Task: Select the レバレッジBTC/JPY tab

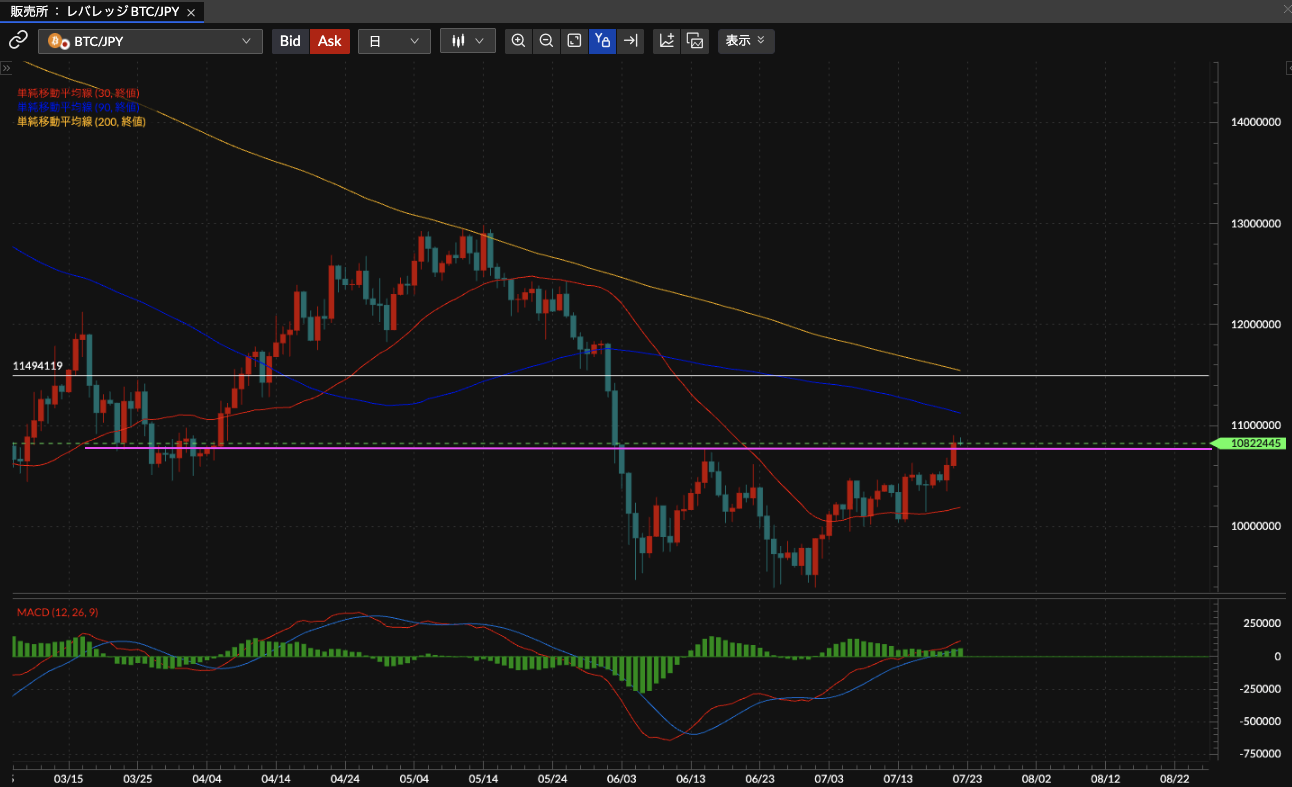Action: coord(94,12)
